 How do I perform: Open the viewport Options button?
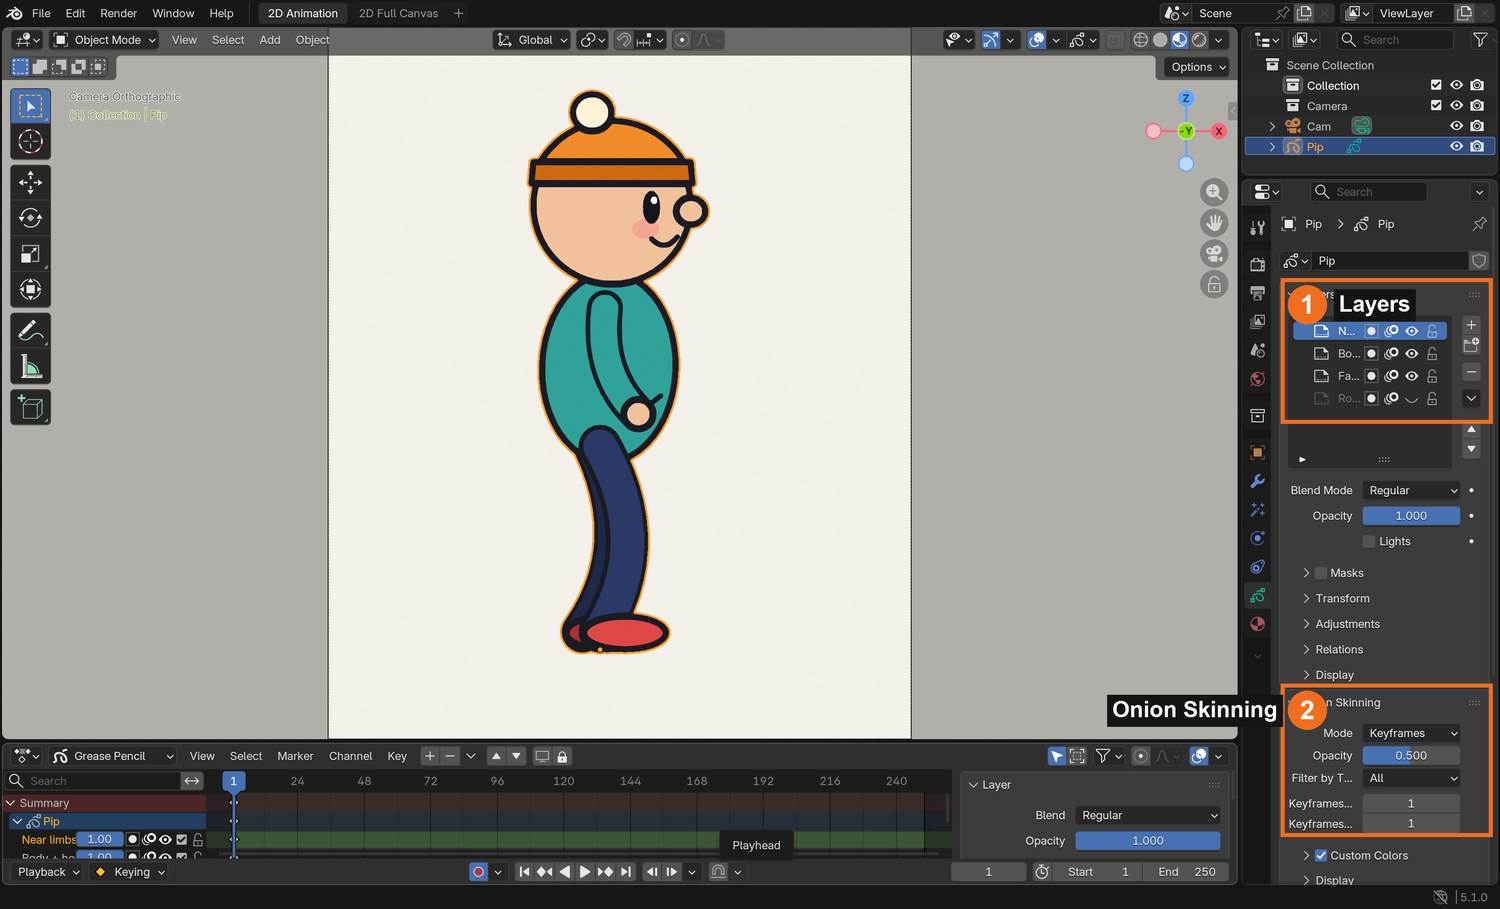(x=1198, y=67)
